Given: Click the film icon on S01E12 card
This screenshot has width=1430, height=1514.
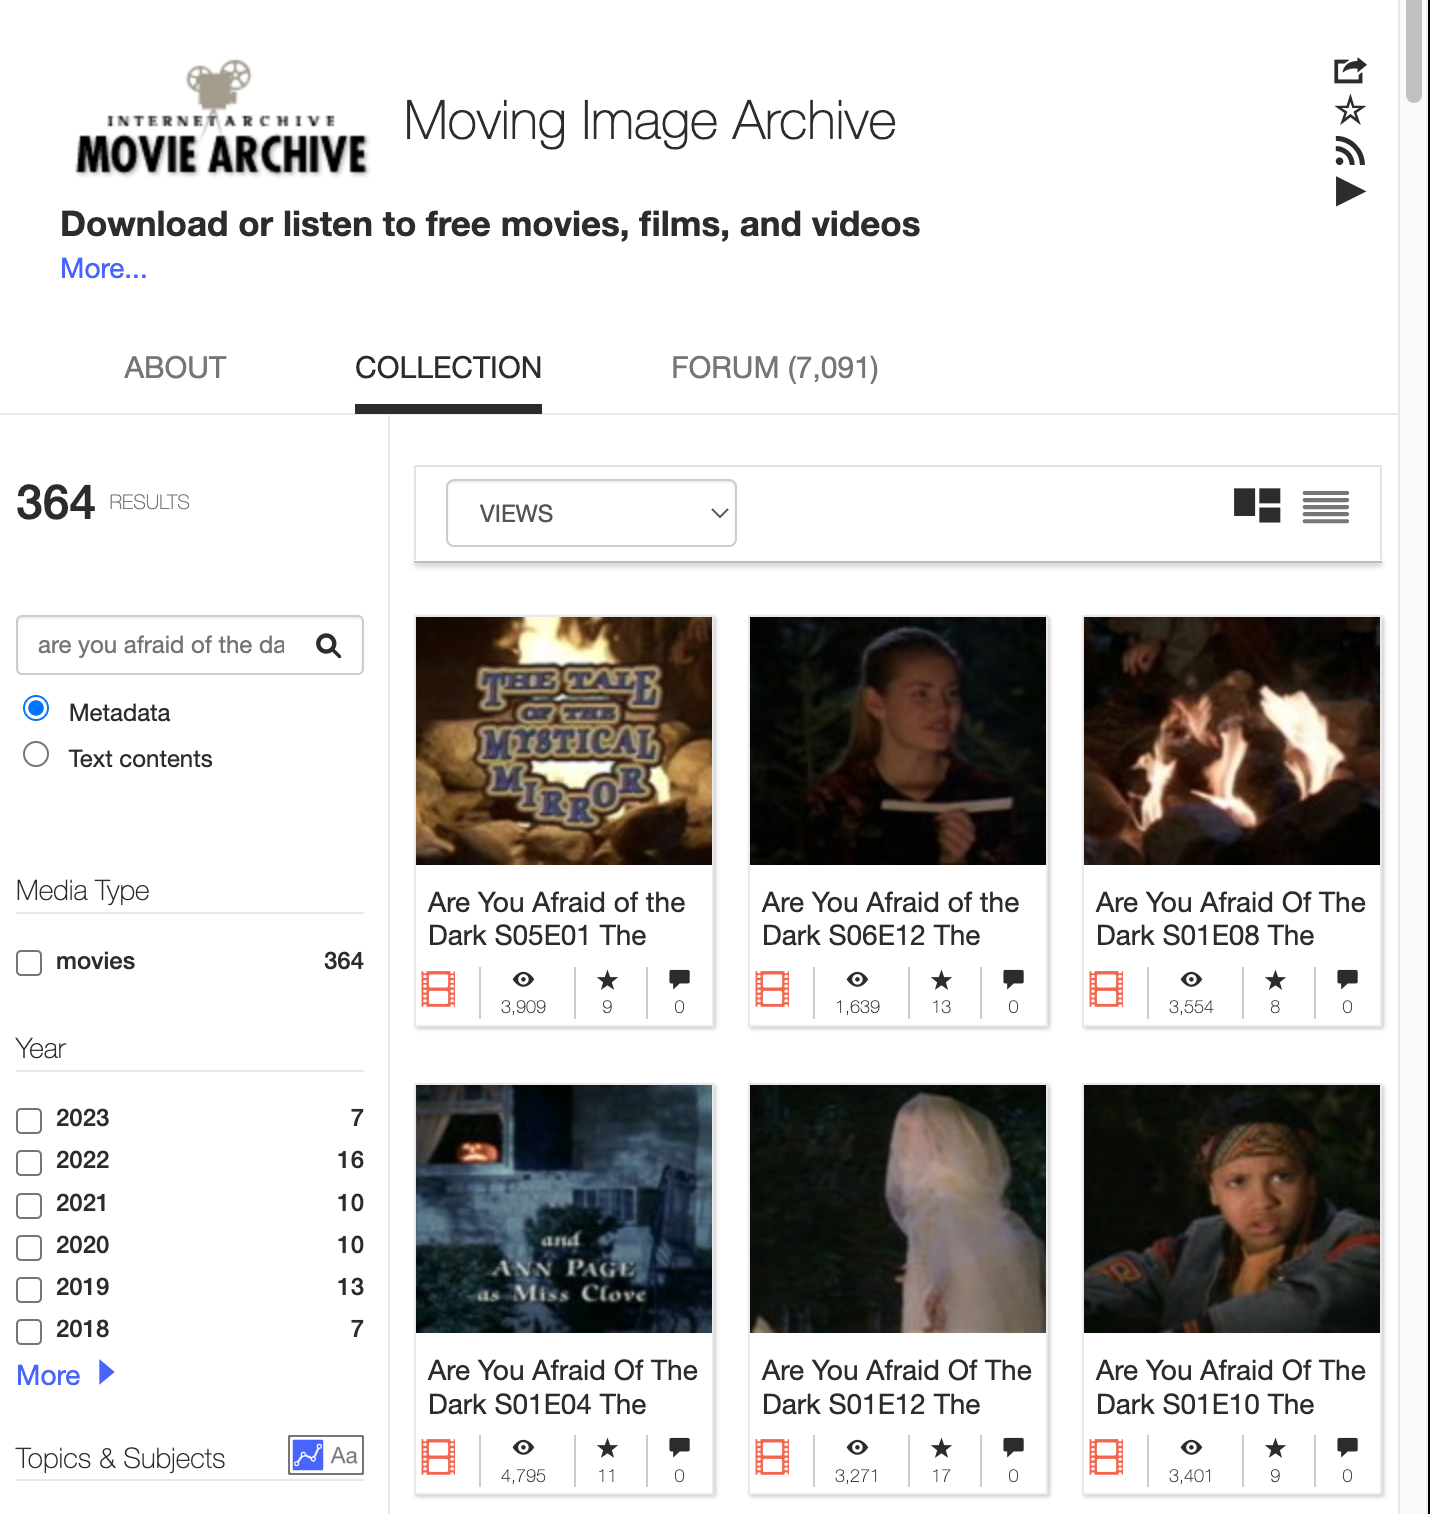Looking at the screenshot, I should (x=772, y=1457).
